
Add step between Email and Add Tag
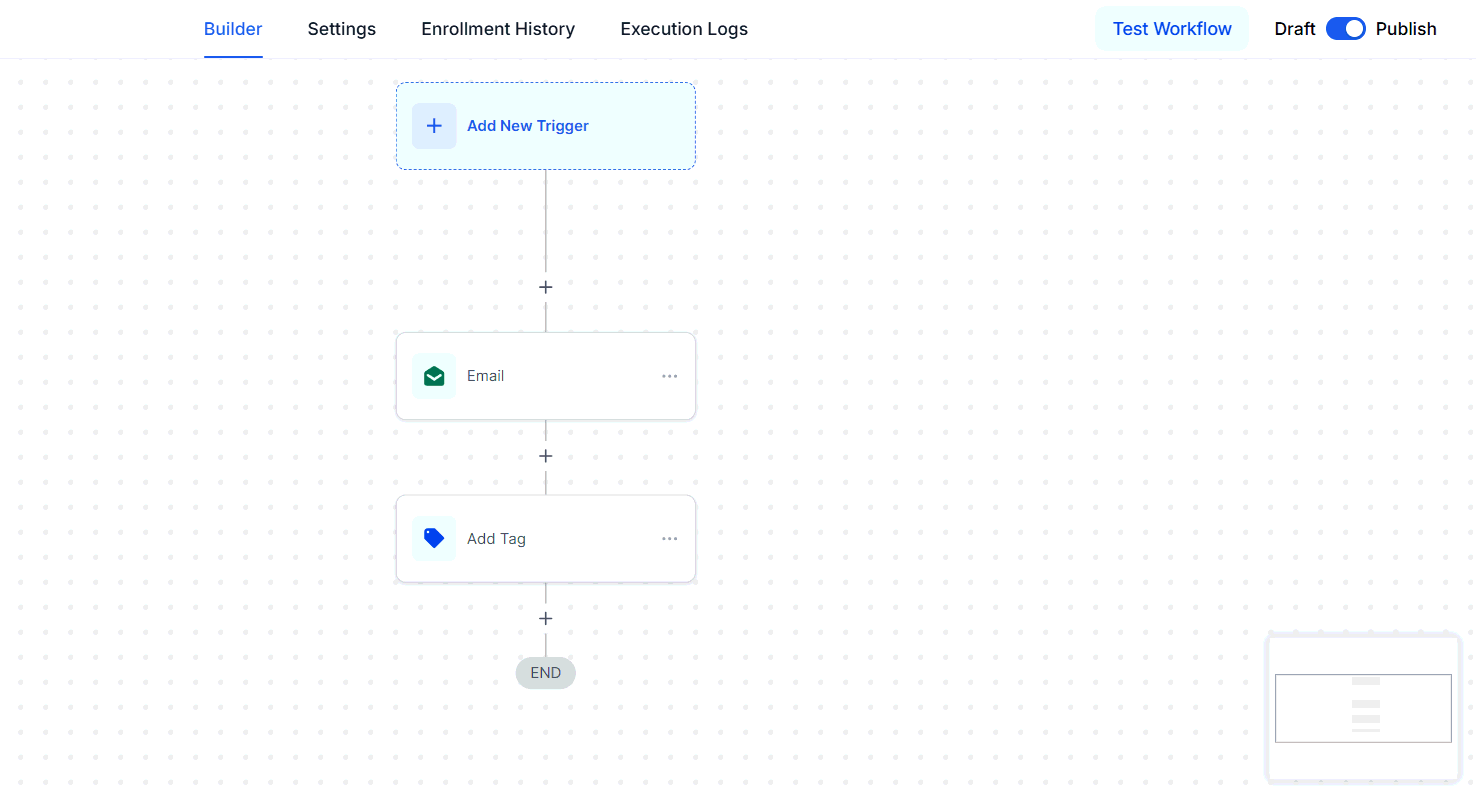[x=545, y=456]
